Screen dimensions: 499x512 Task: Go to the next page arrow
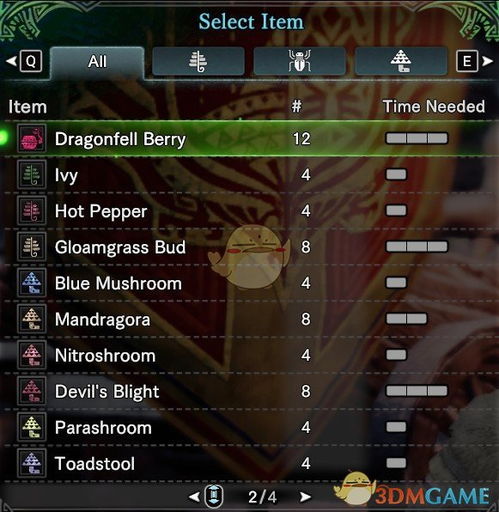tap(305, 497)
